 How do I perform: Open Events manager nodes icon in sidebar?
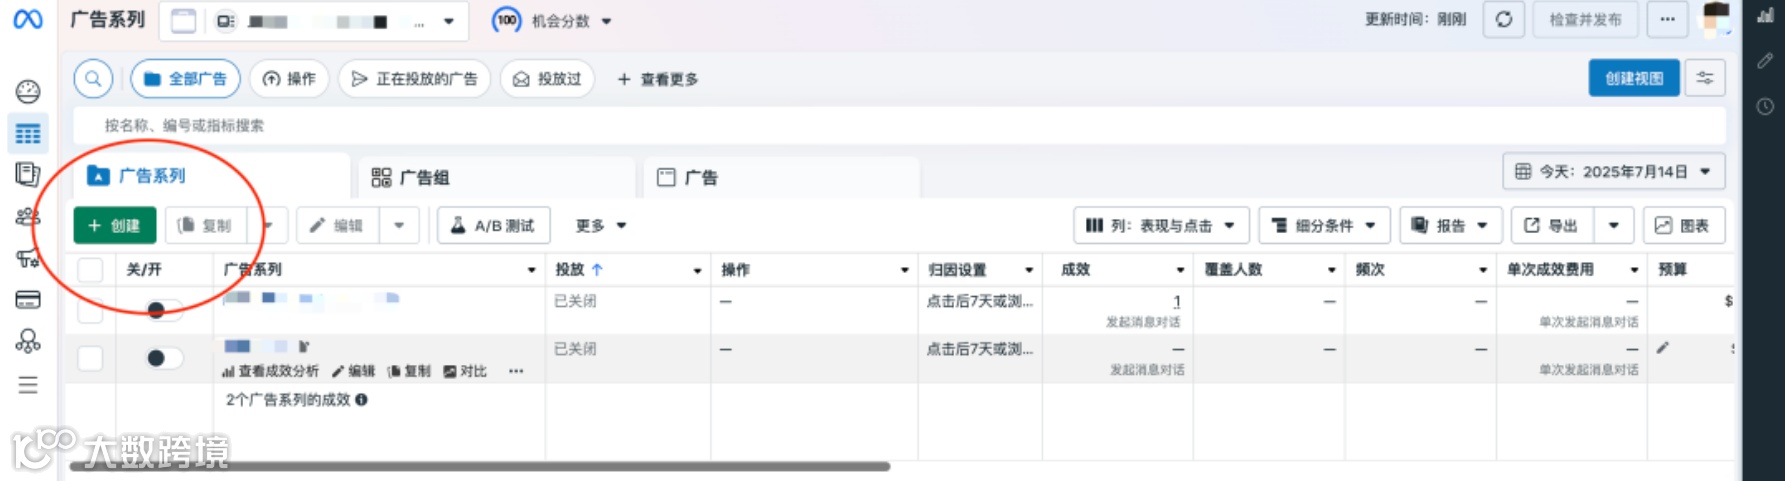coord(28,341)
